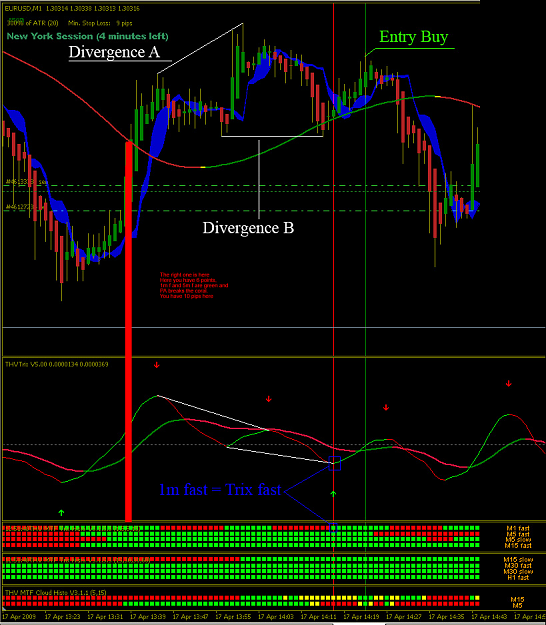Screen dimensions: 546x625
Task: Select the New York Session countdown label
Action: (87, 36)
